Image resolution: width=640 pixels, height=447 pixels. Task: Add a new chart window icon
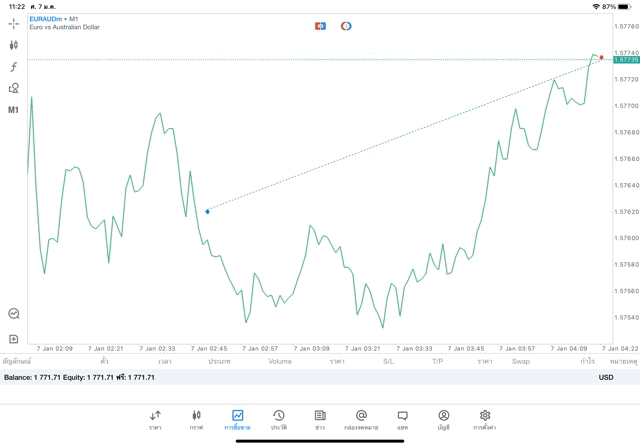14,339
